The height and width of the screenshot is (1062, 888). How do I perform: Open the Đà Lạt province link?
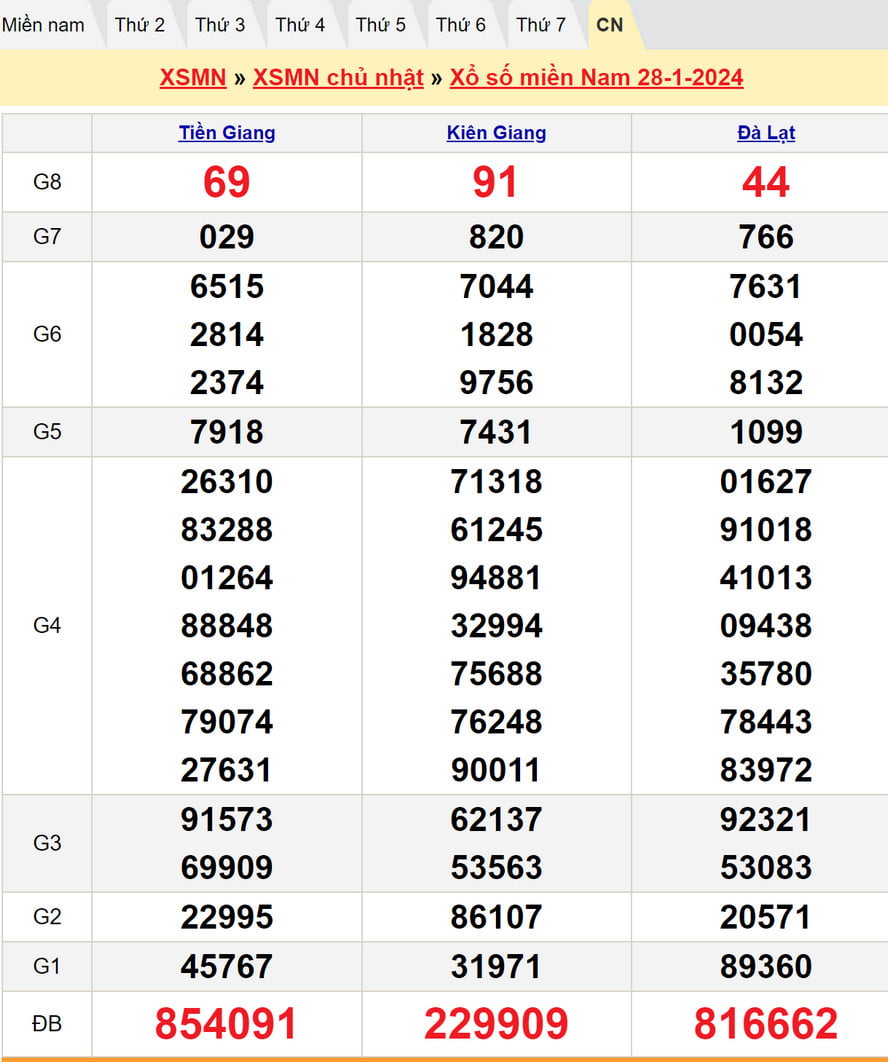pos(766,133)
